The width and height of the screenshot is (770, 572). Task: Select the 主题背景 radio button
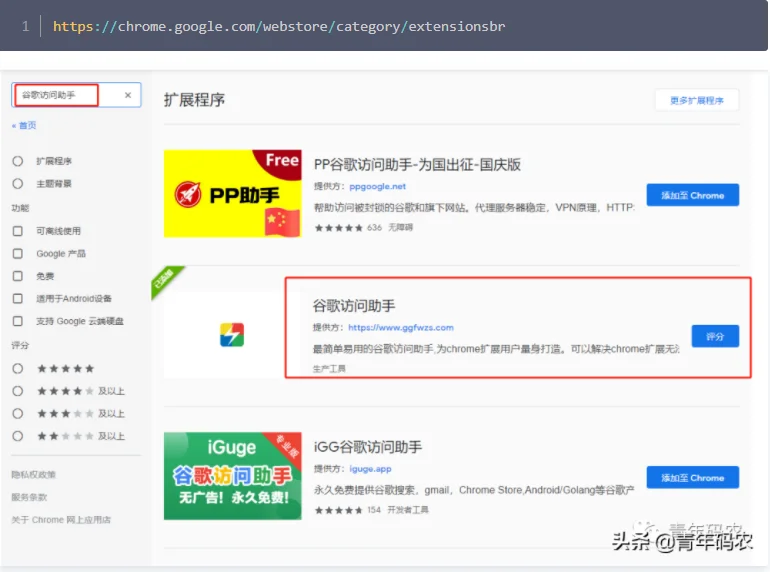18,184
